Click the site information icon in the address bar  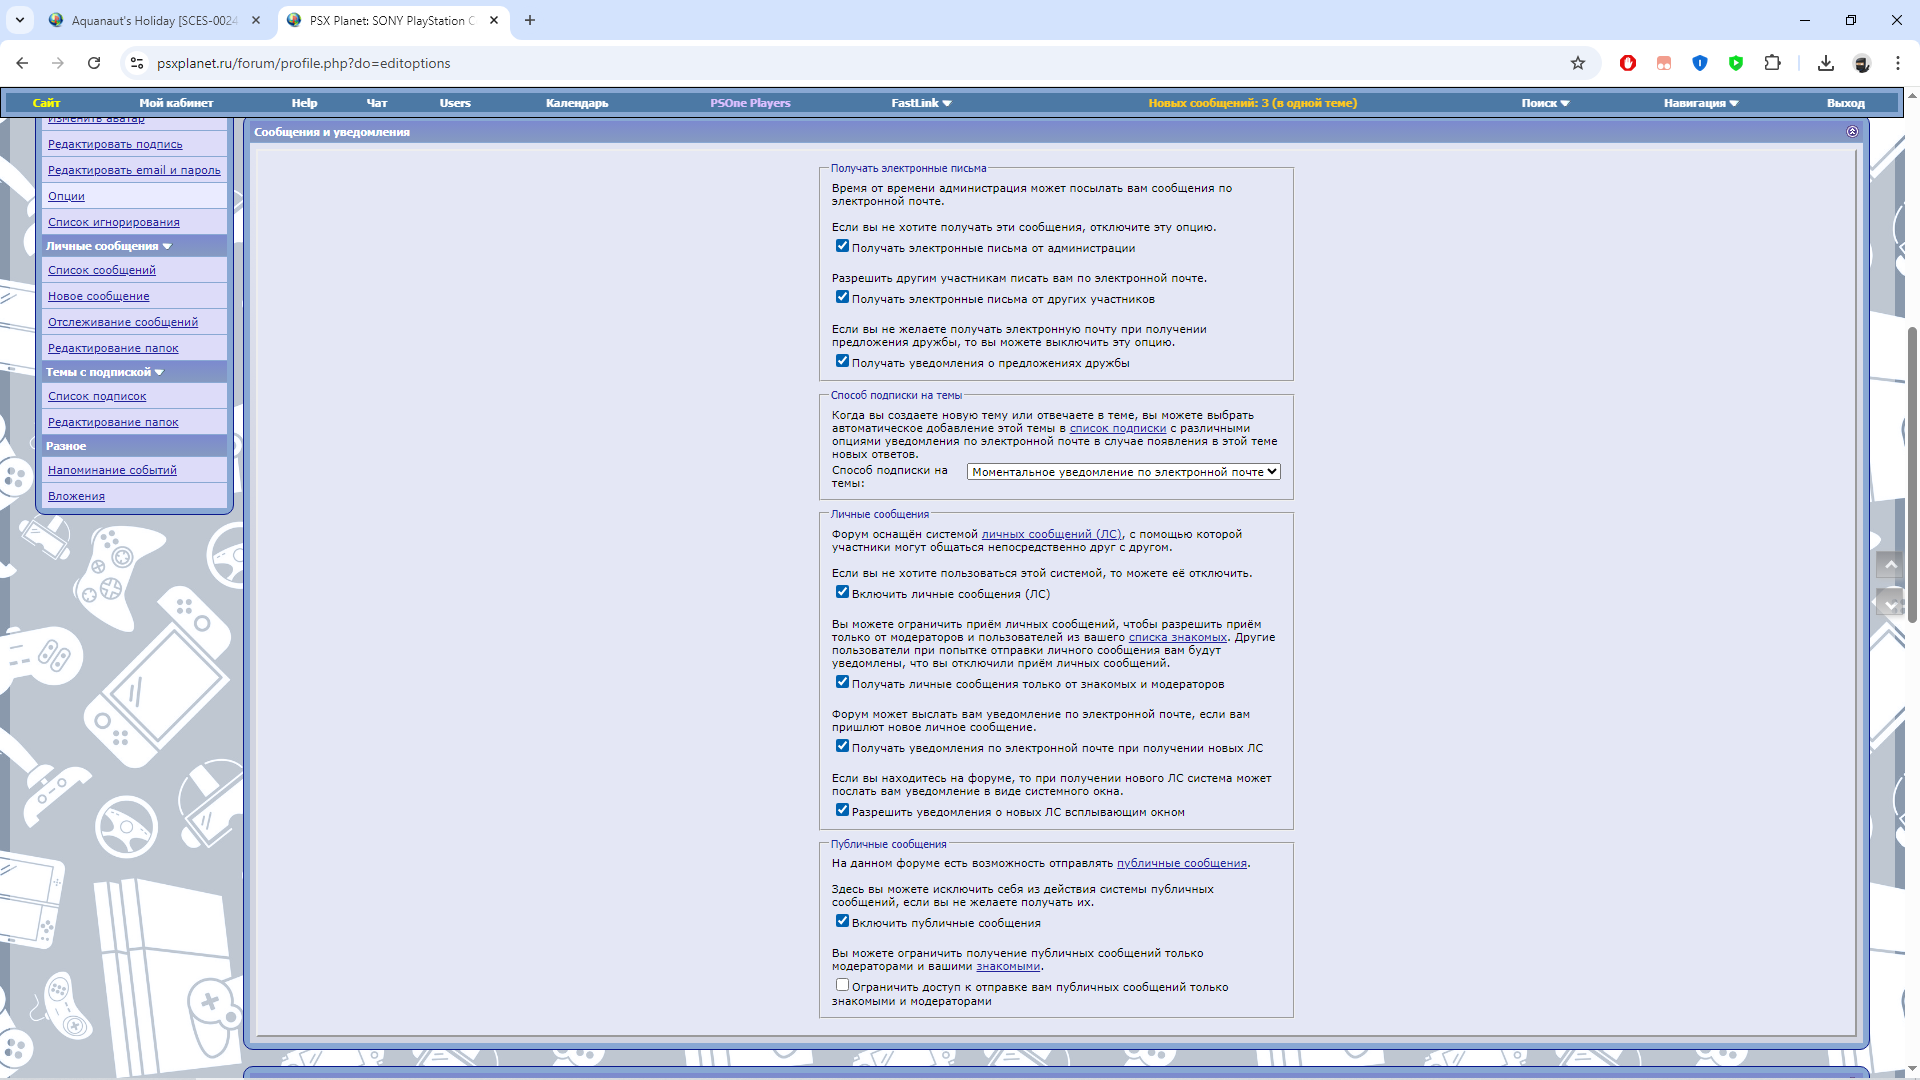137,63
